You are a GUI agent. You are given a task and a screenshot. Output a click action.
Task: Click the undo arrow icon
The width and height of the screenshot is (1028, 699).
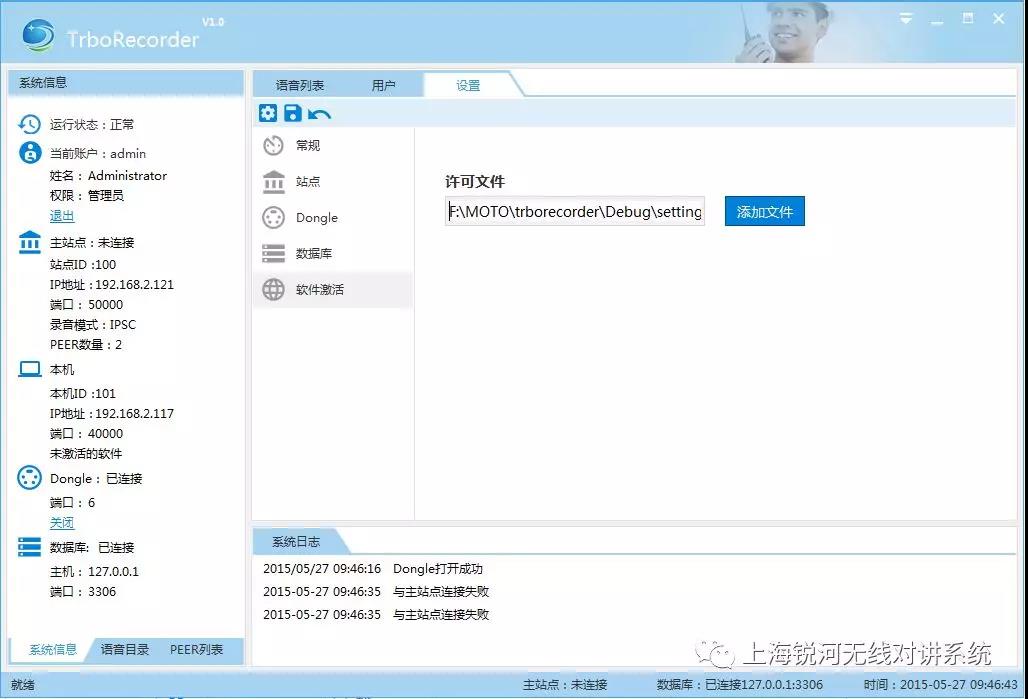(319, 114)
